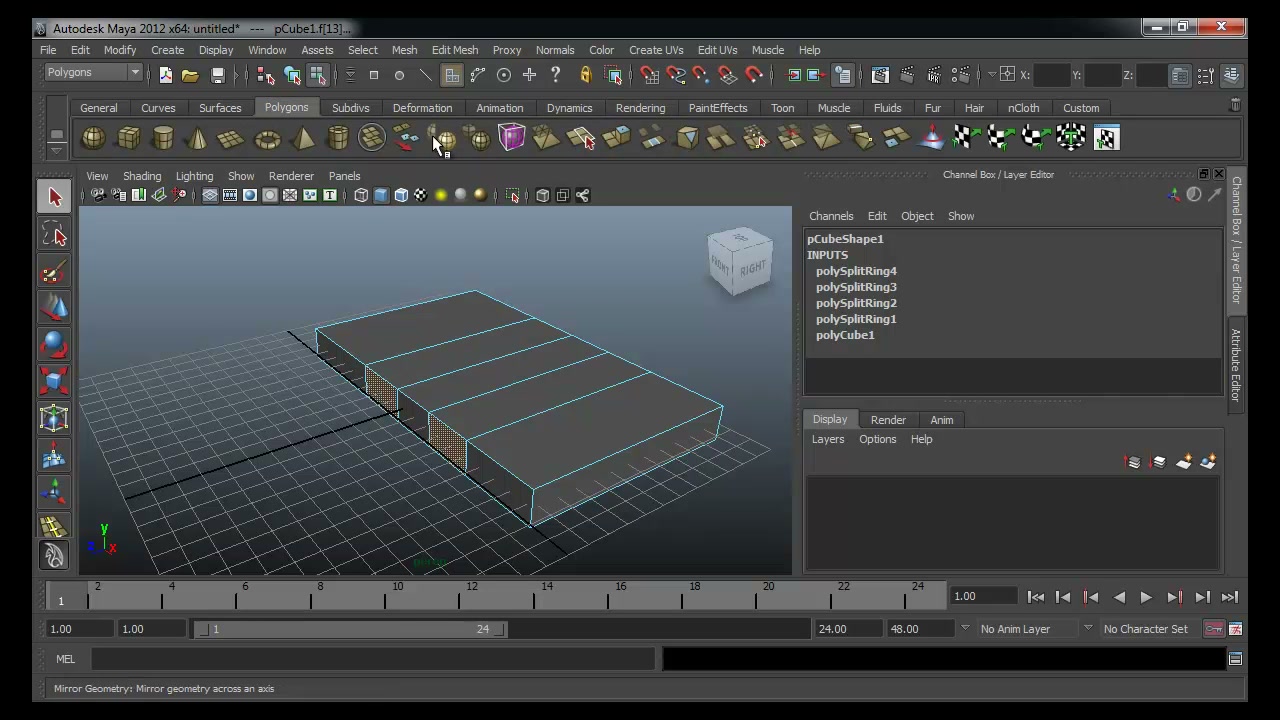Open the Panels viewport menu

(x=344, y=176)
